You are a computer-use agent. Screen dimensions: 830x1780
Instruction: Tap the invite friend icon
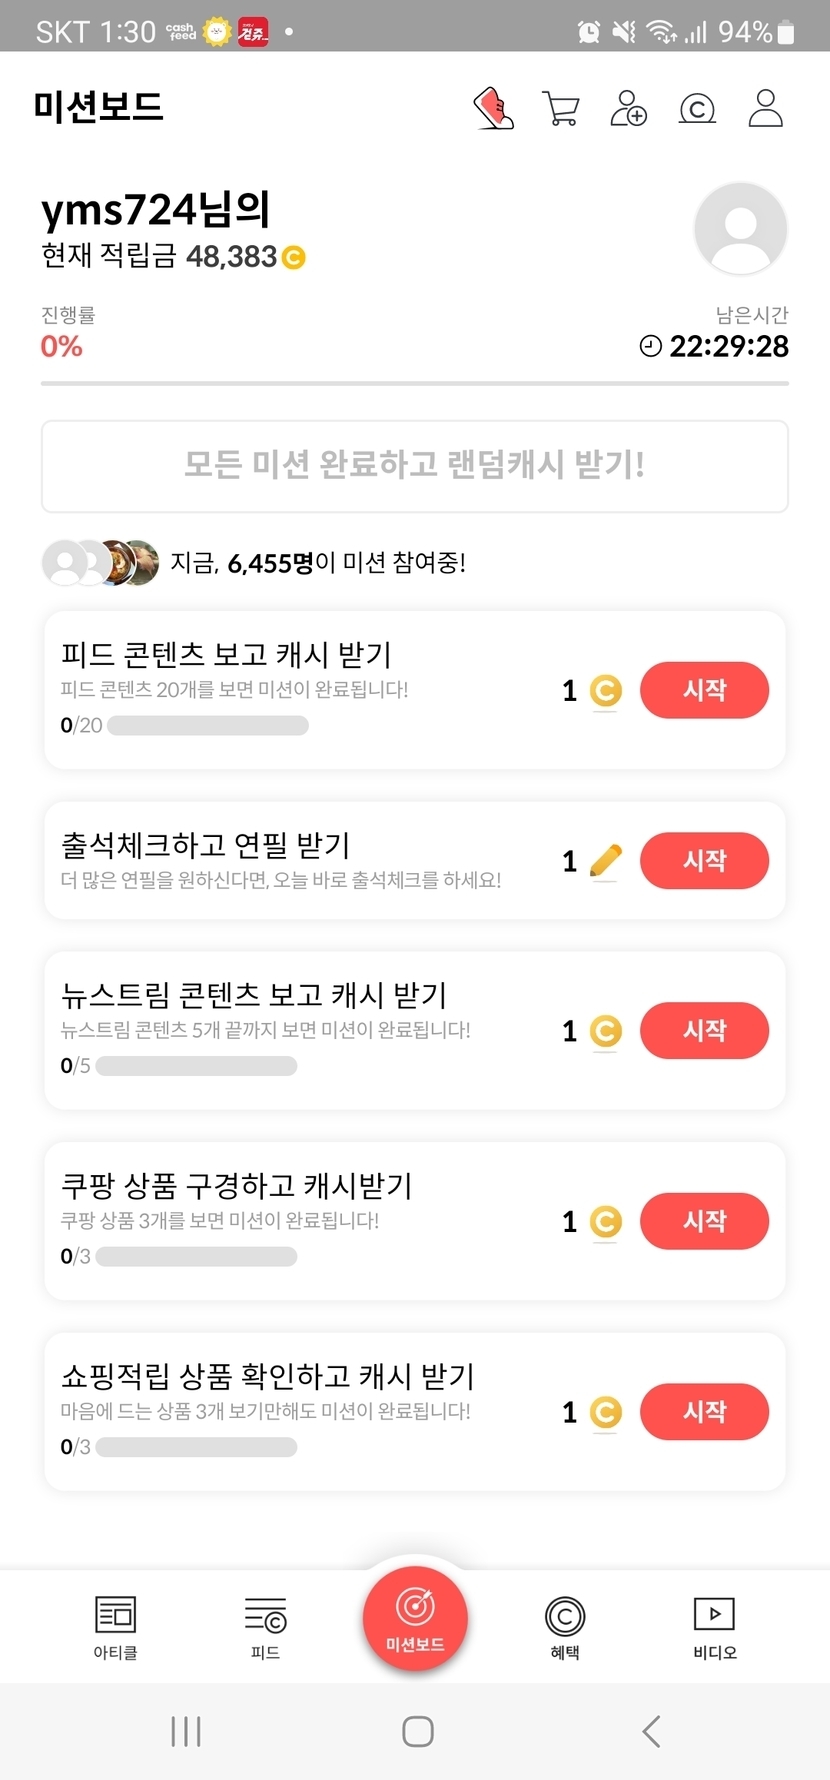click(628, 108)
